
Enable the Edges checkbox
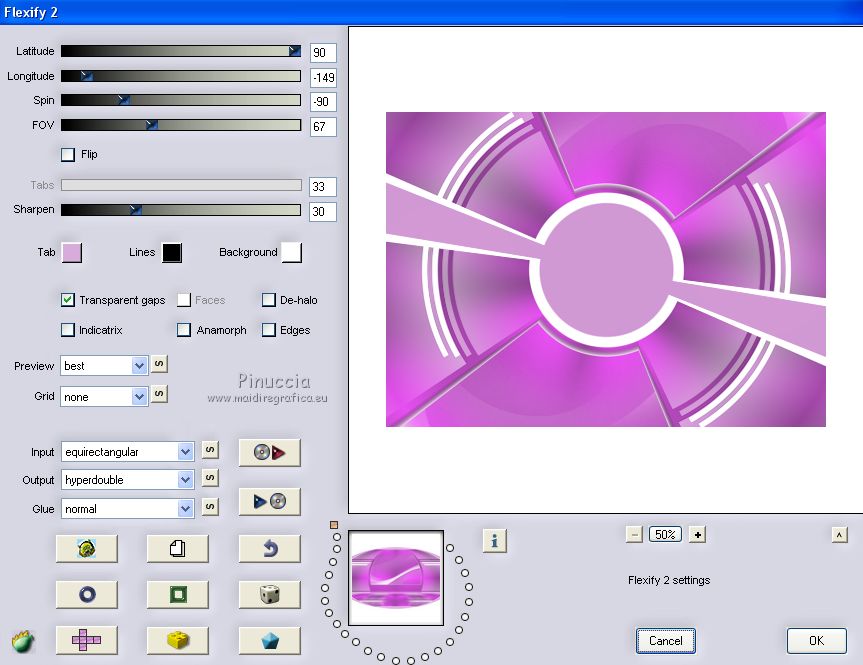(x=269, y=330)
